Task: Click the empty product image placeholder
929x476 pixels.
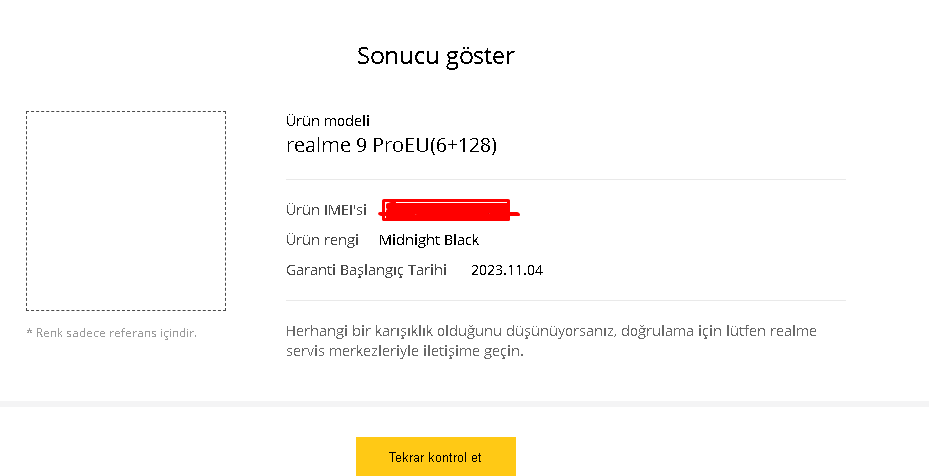Action: [126, 211]
